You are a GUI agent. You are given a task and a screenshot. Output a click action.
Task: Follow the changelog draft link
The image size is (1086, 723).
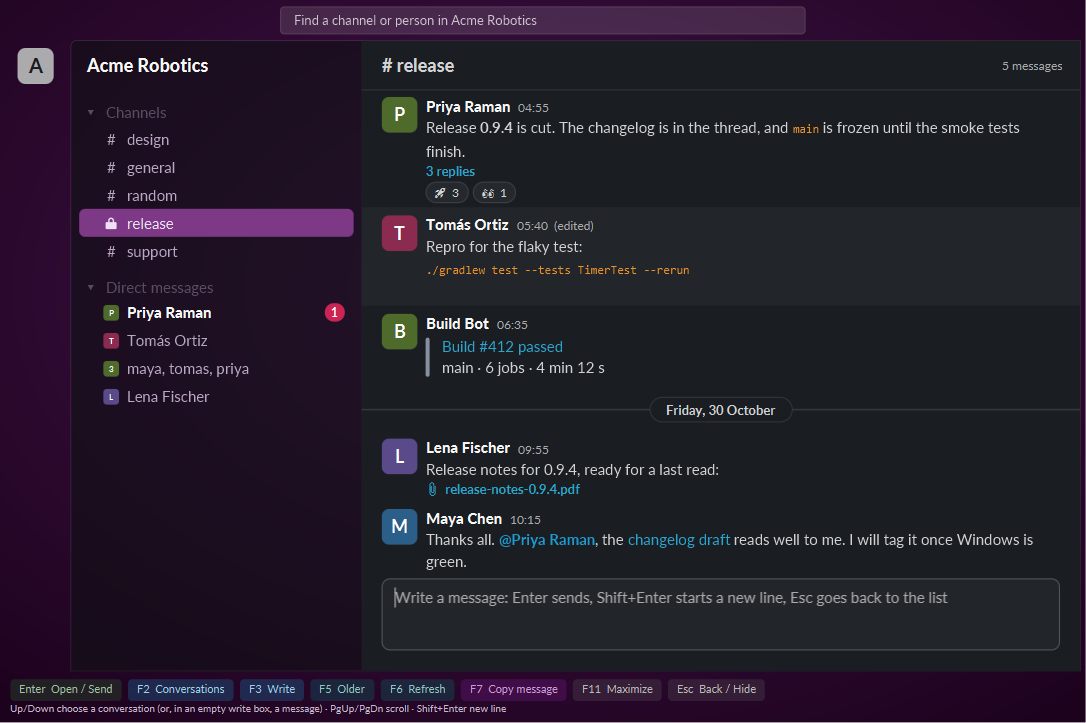[x=679, y=540]
